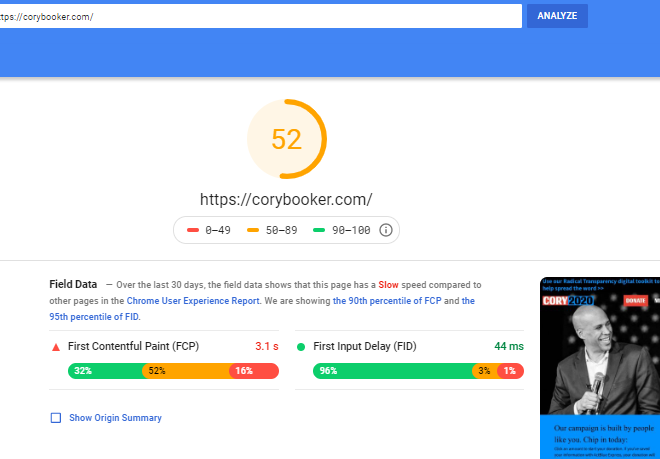
Task: Open the Cory 2020 page screenshot thumbnail
Action: (600, 368)
